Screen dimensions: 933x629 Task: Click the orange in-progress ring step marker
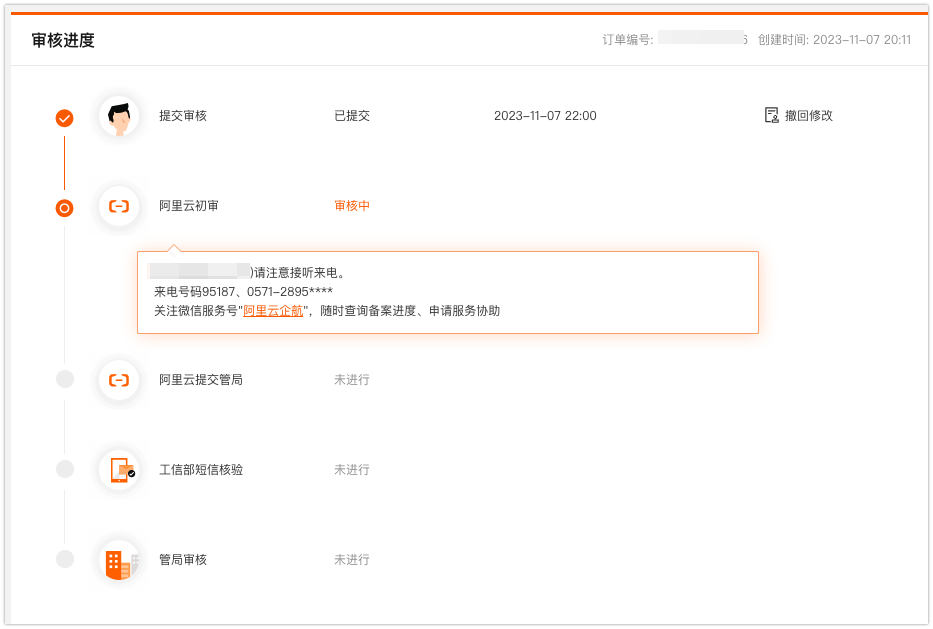[x=64, y=208]
